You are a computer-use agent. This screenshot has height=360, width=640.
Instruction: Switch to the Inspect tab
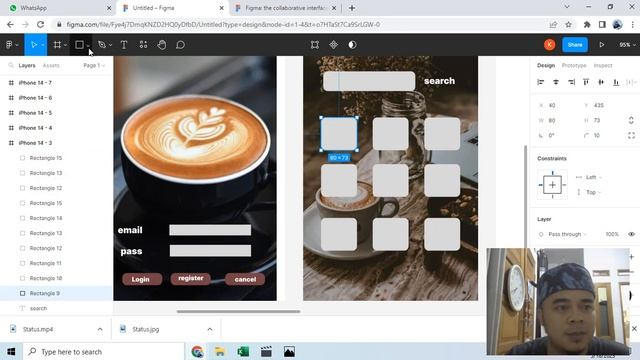(603, 65)
